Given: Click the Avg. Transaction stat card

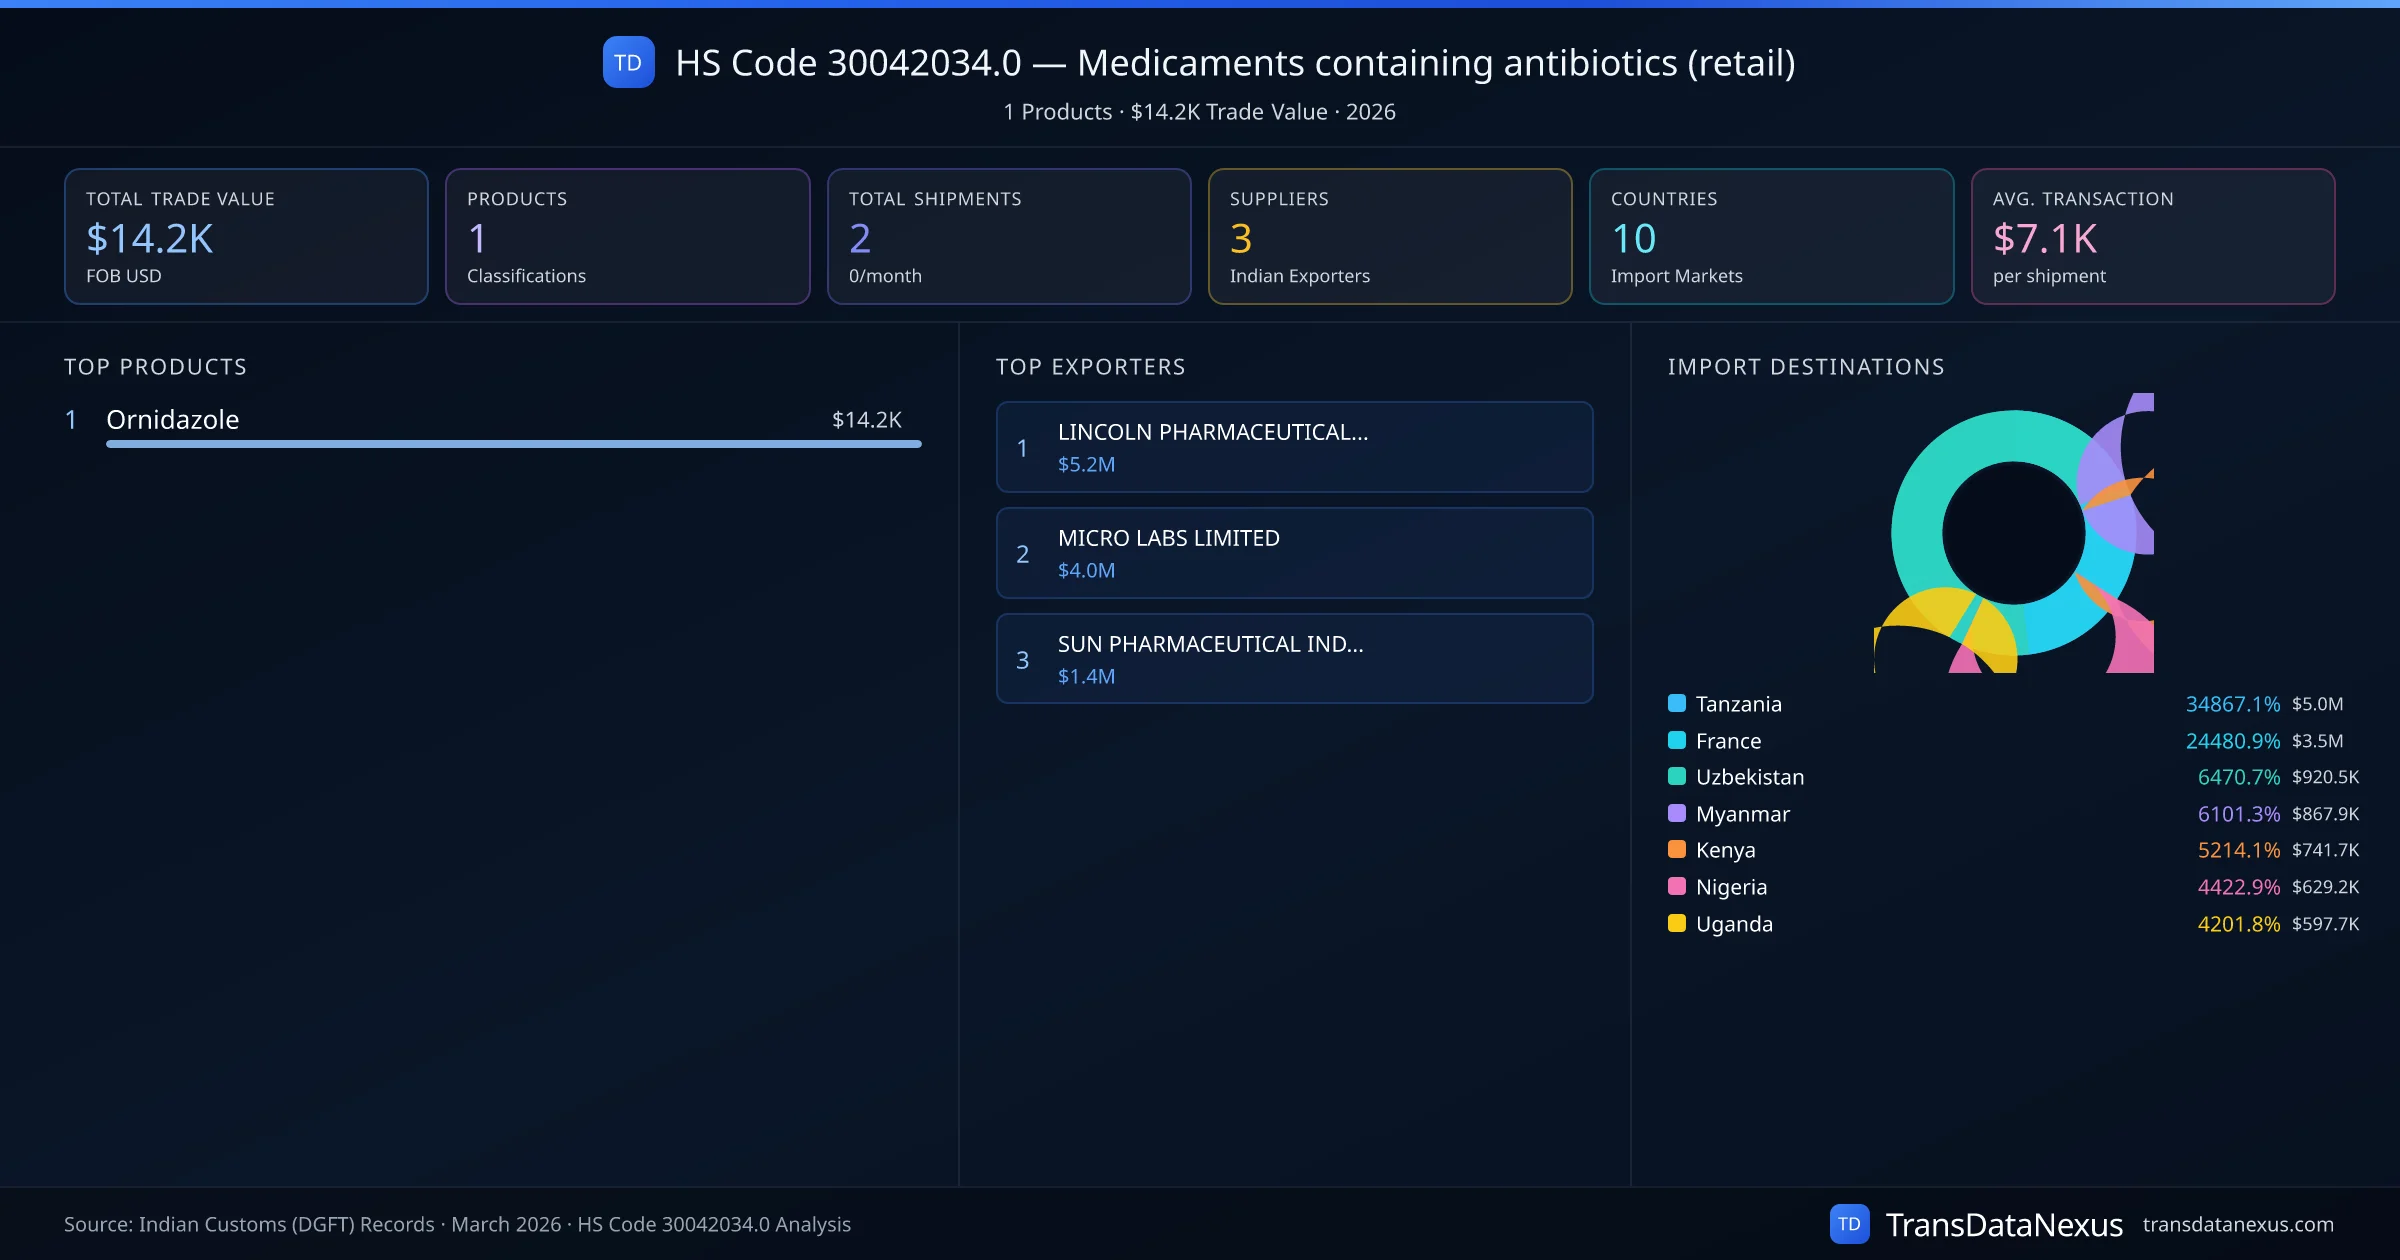Looking at the screenshot, I should pyautogui.click(x=2152, y=236).
